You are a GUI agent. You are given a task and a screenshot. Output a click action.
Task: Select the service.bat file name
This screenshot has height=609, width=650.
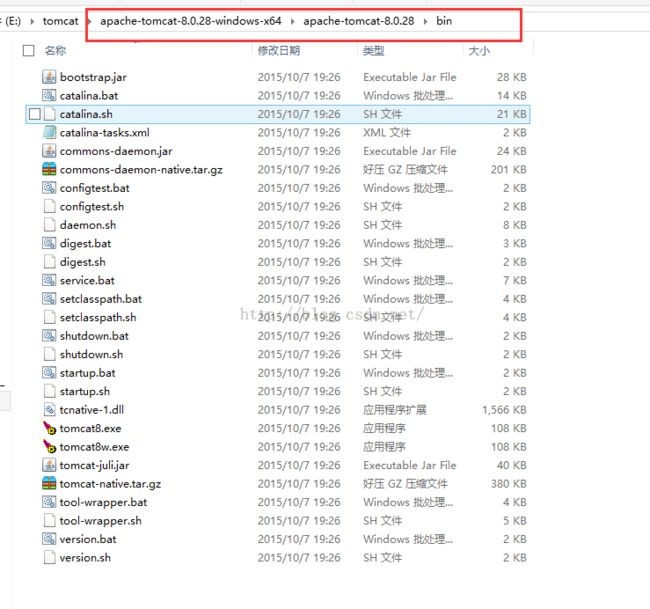[x=87, y=280]
